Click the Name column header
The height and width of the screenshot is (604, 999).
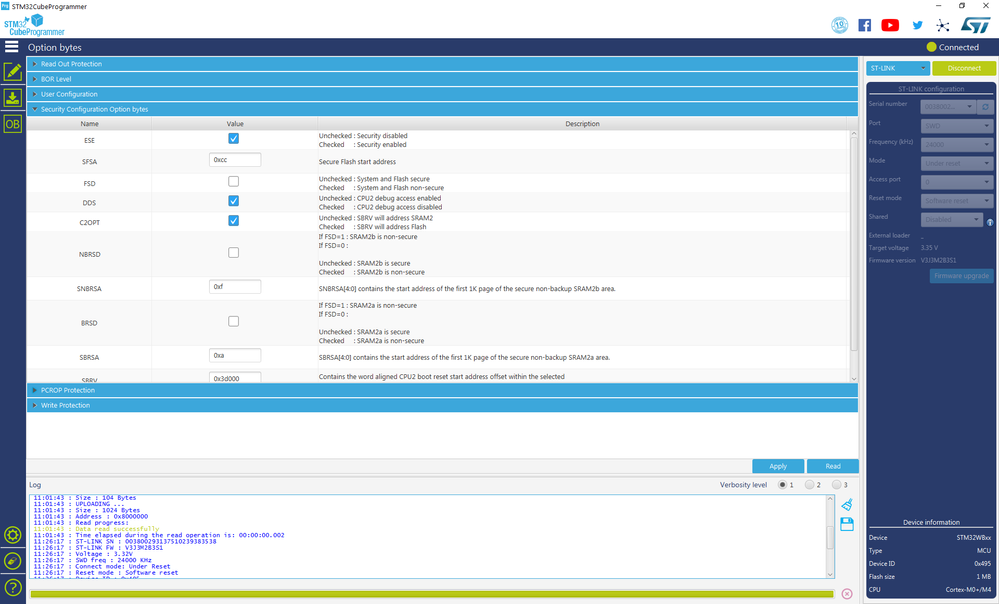[89, 124]
